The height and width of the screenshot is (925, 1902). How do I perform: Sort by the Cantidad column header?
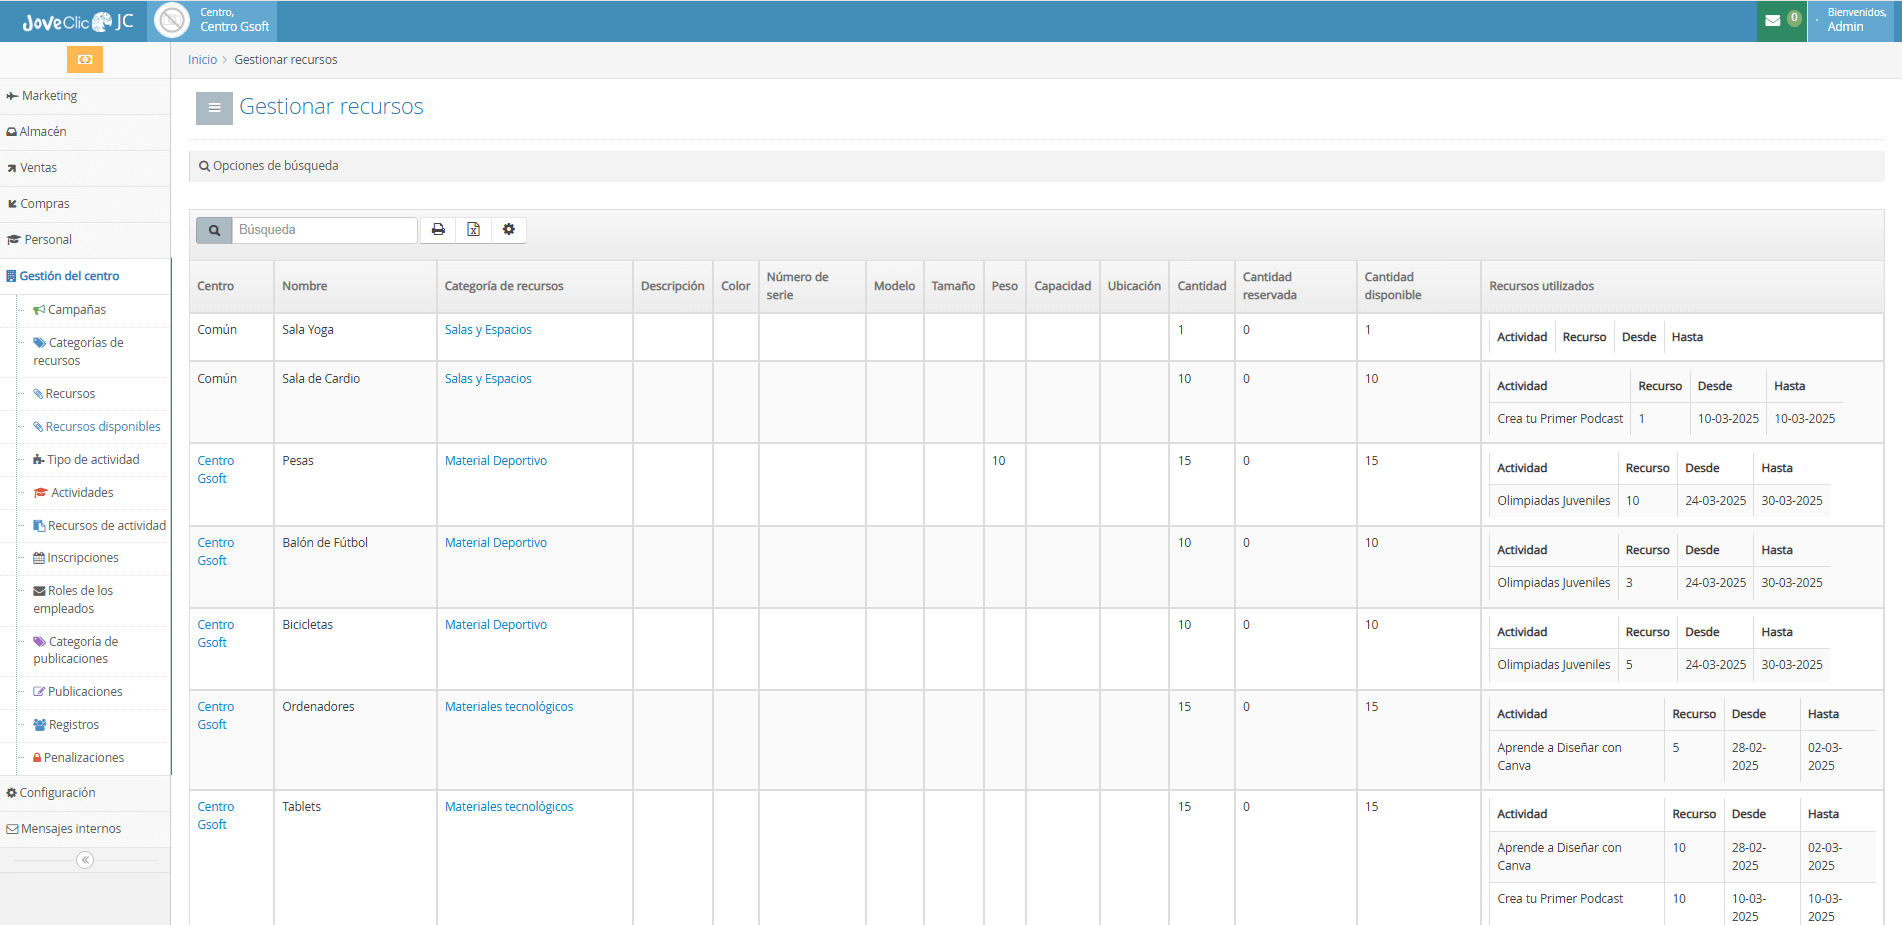(1202, 286)
